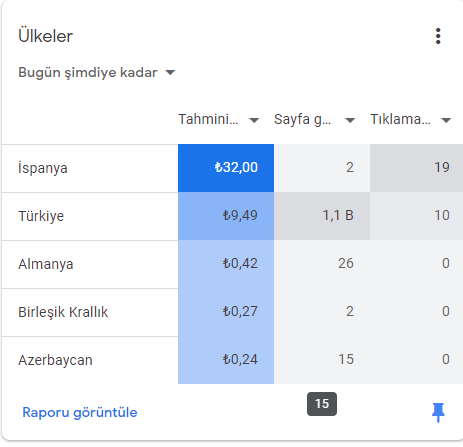Select the Birleşik Krallık row label

tap(63, 312)
